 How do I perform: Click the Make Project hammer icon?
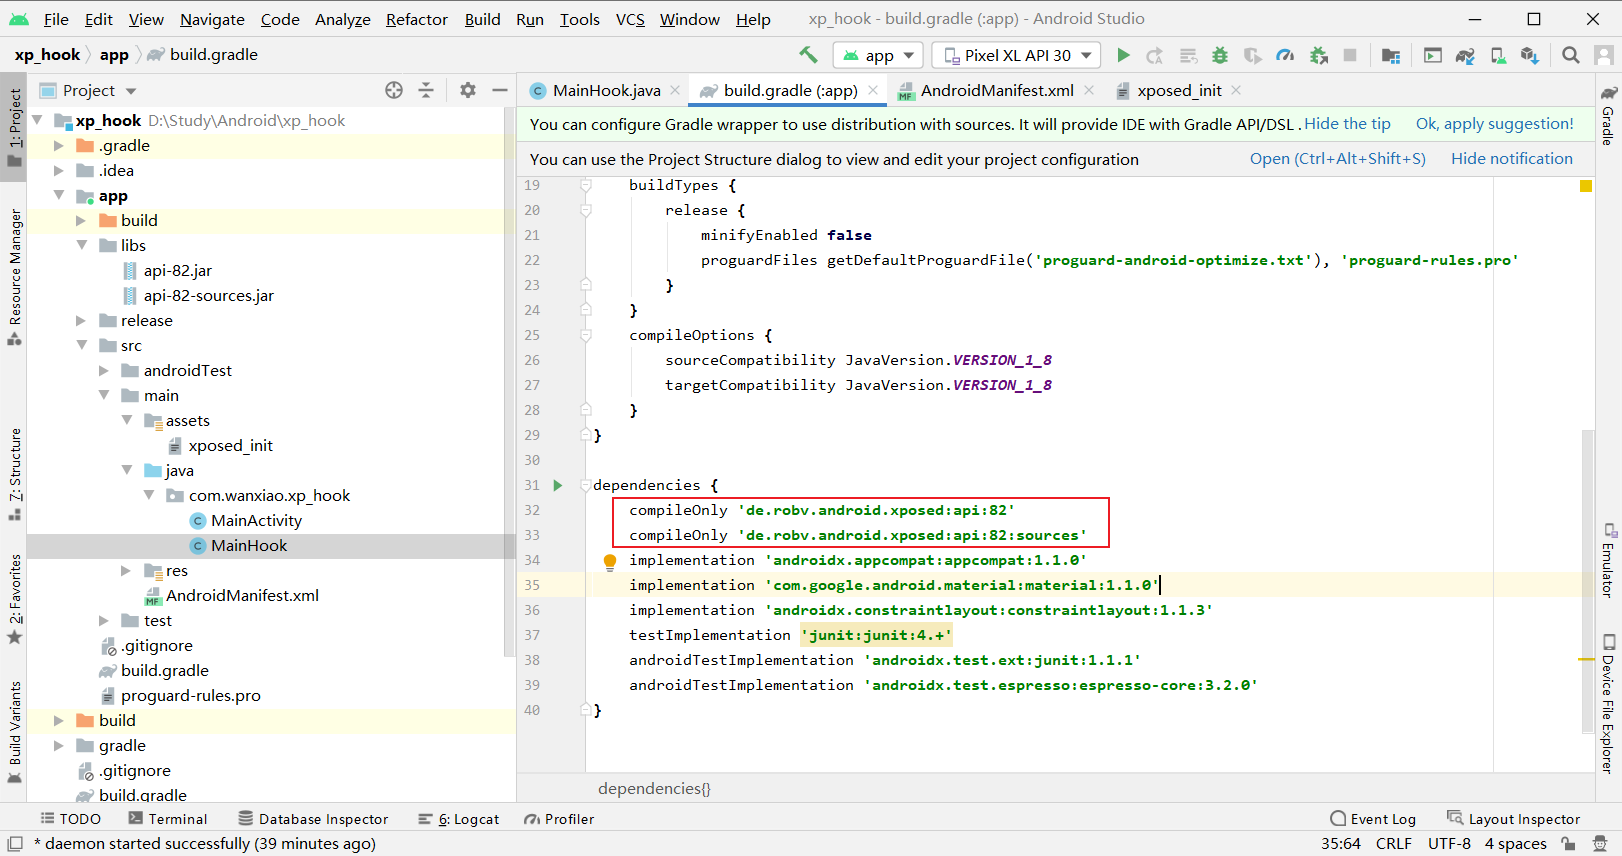808,55
